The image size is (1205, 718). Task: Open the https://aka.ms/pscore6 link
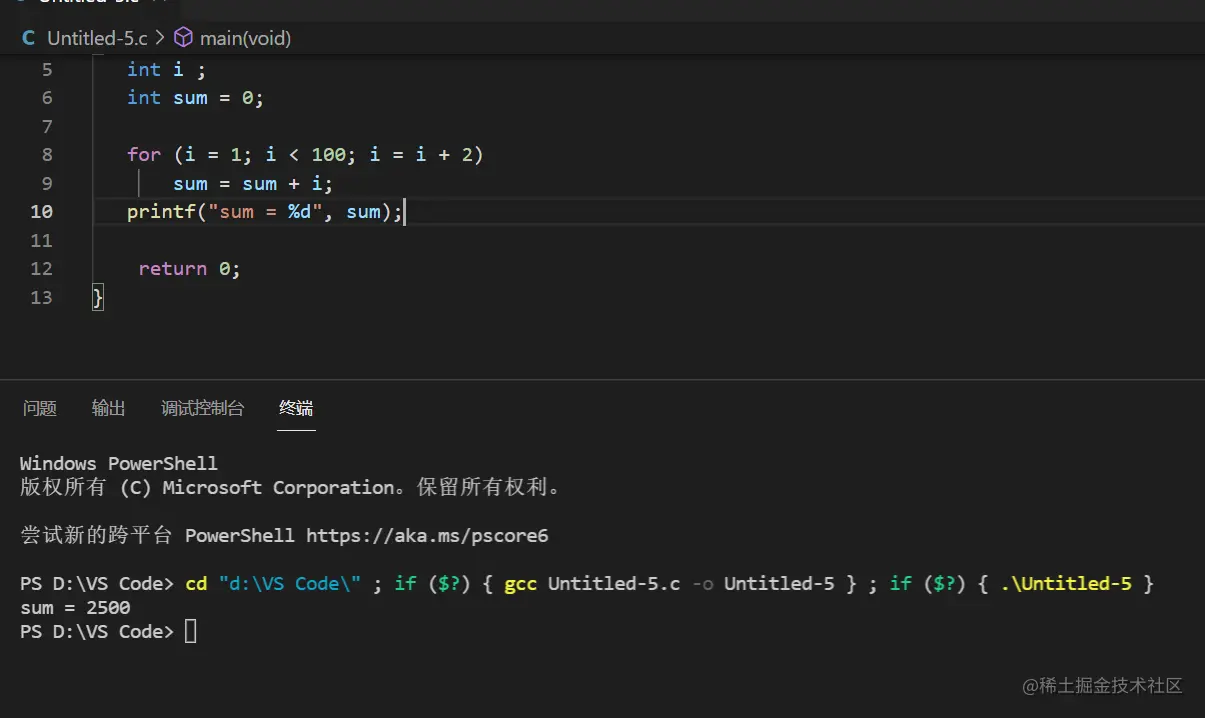click(427, 535)
